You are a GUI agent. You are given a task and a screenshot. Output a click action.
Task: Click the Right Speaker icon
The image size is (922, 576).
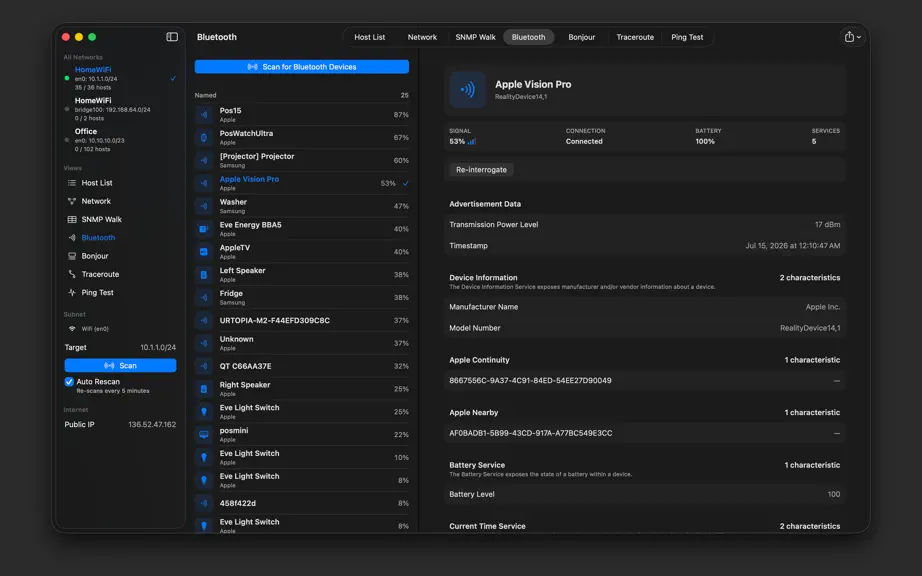pyautogui.click(x=204, y=389)
